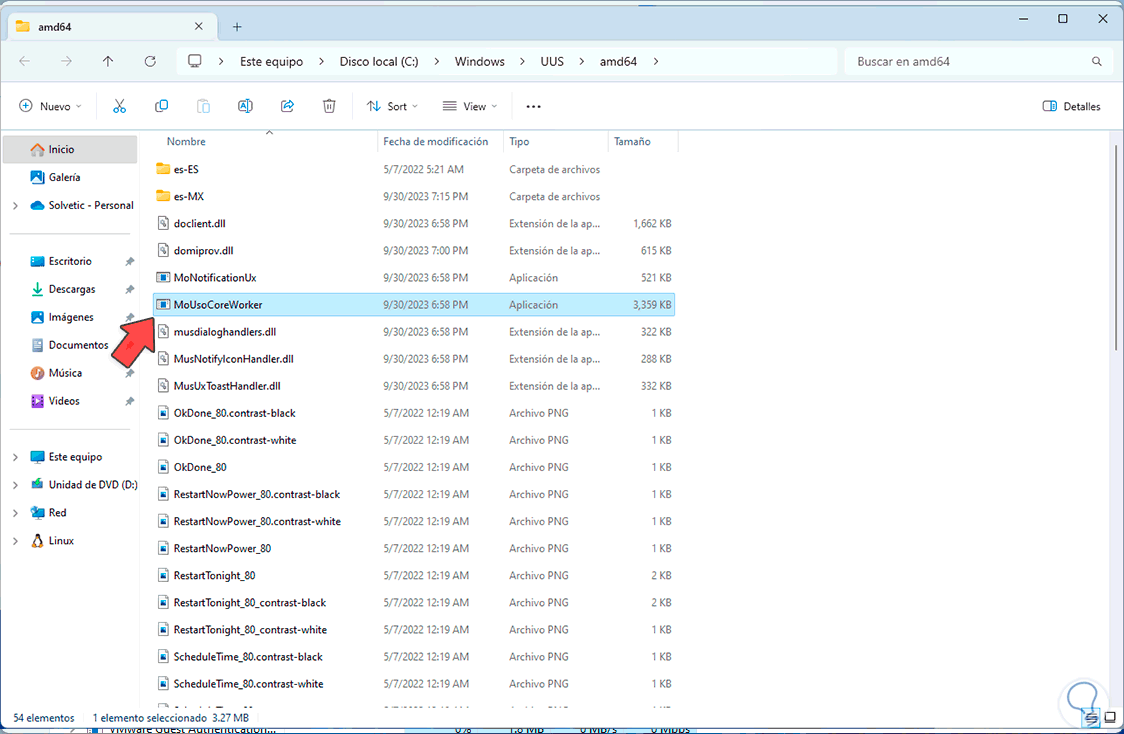This screenshot has width=1124, height=734.
Task: Click the Delete trash icon
Action: [x=329, y=106]
